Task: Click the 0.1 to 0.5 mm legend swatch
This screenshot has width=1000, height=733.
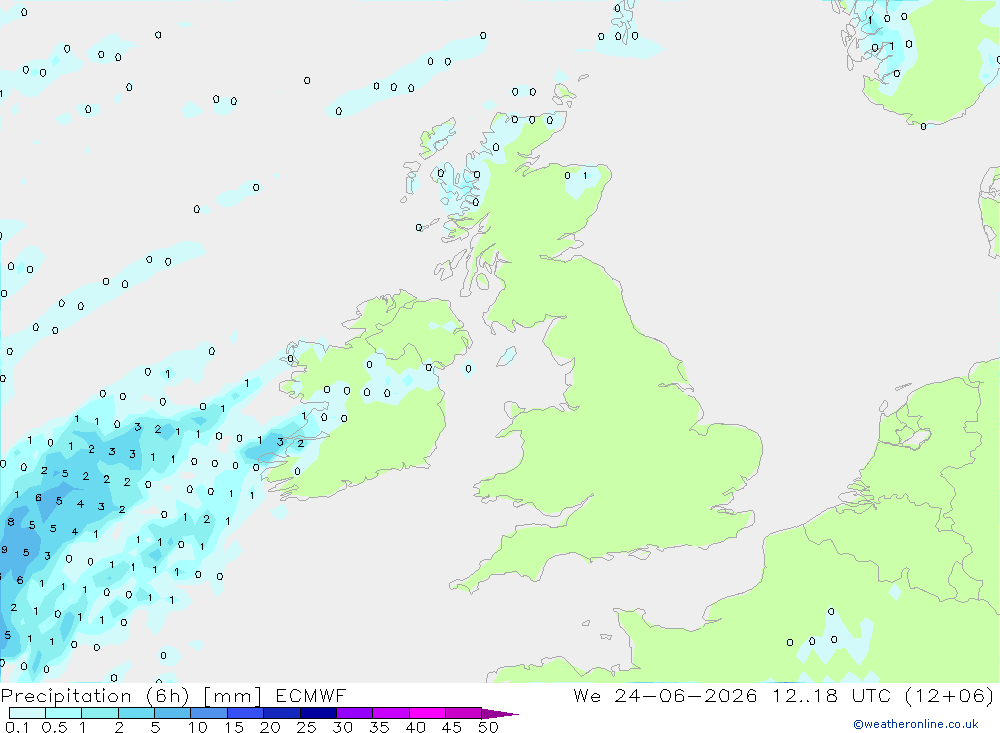Action: click(x=27, y=713)
